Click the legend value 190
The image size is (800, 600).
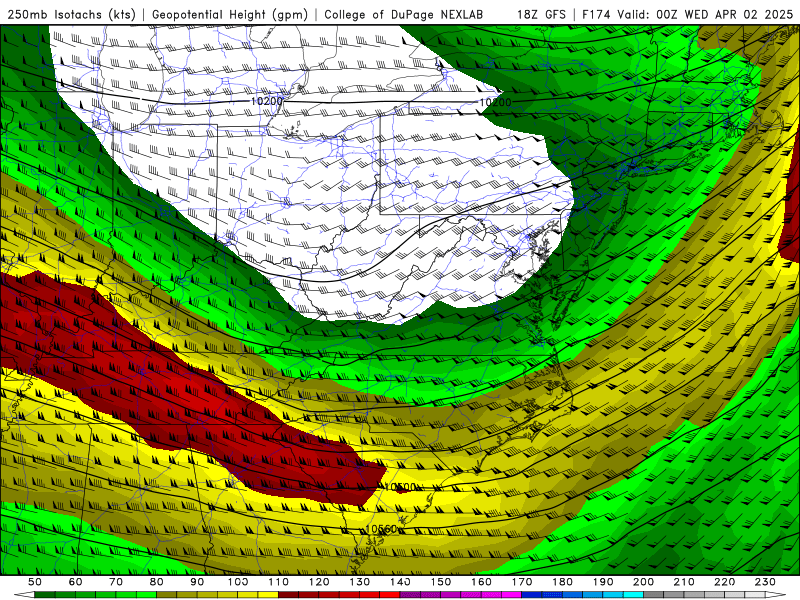click(x=604, y=582)
